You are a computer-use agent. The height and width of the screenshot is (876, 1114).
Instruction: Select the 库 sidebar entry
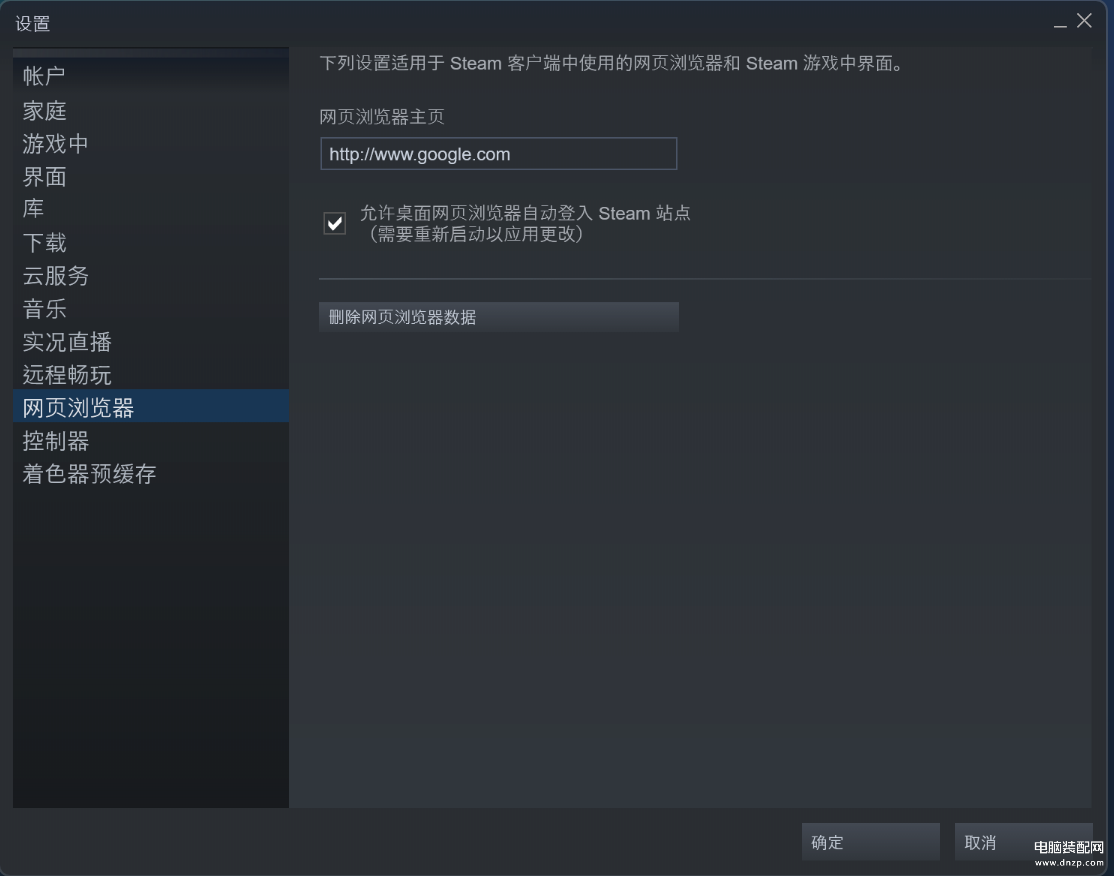[33, 209]
